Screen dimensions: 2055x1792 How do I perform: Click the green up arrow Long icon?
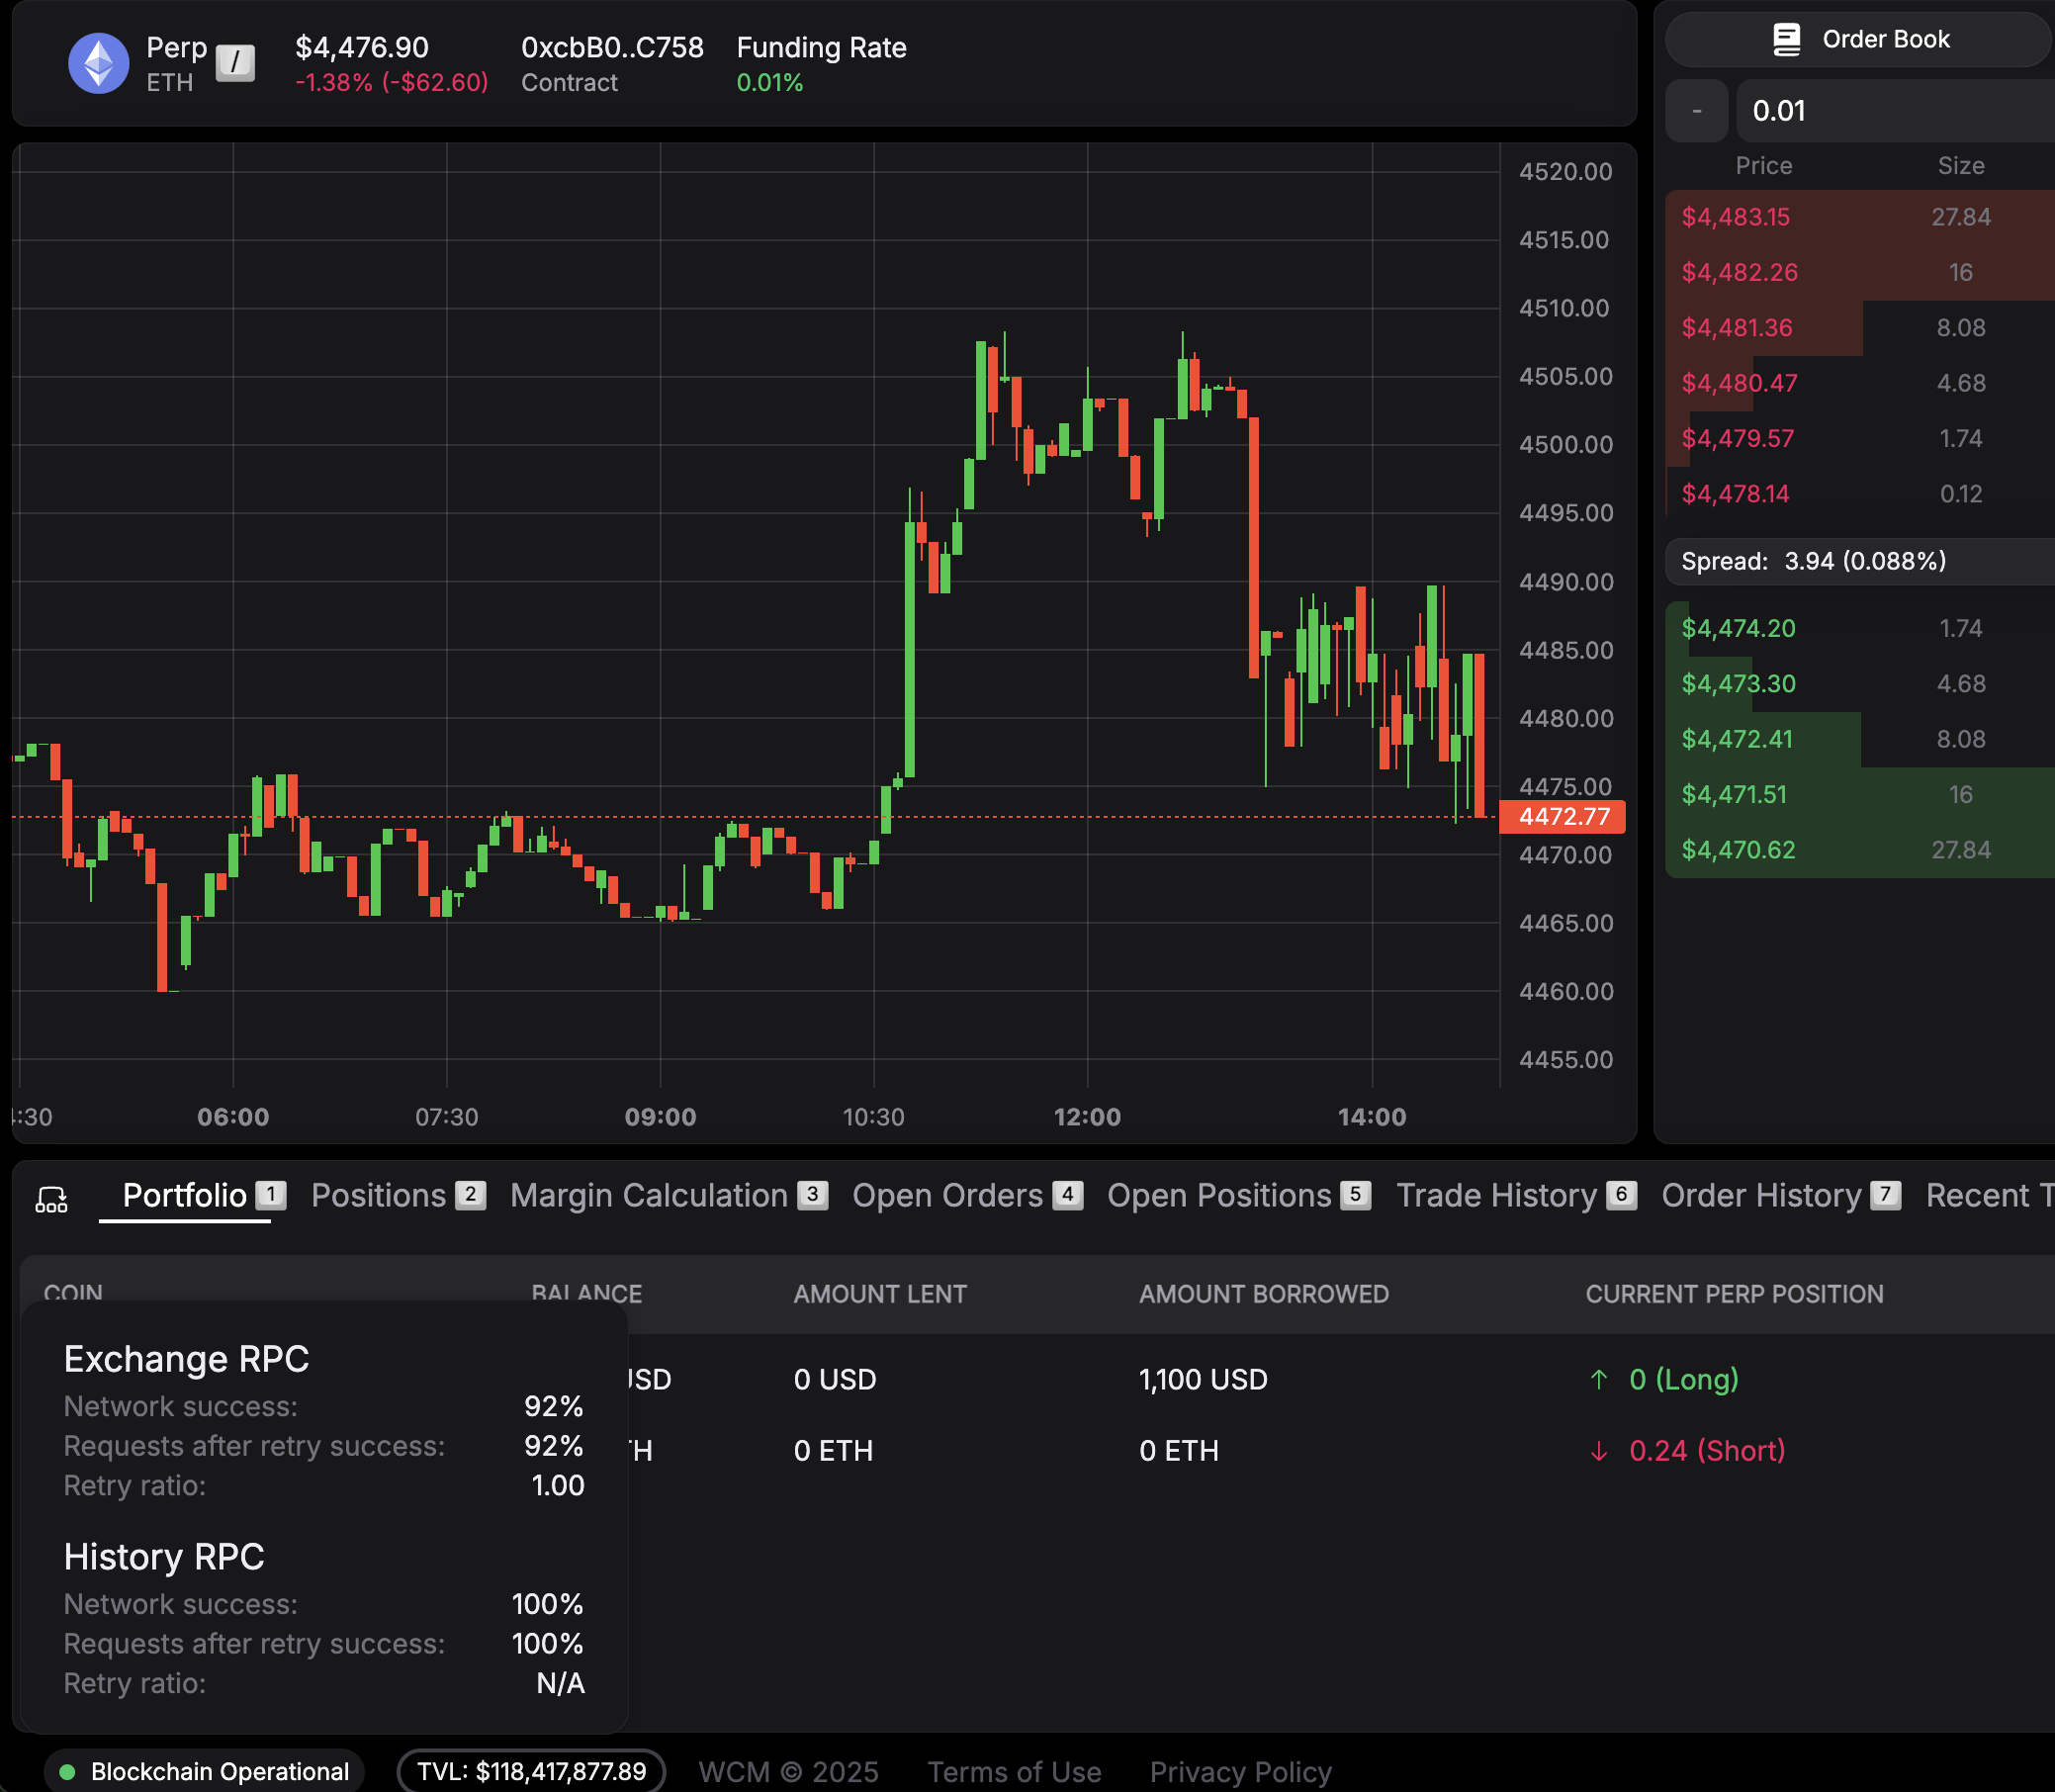pos(1598,1380)
